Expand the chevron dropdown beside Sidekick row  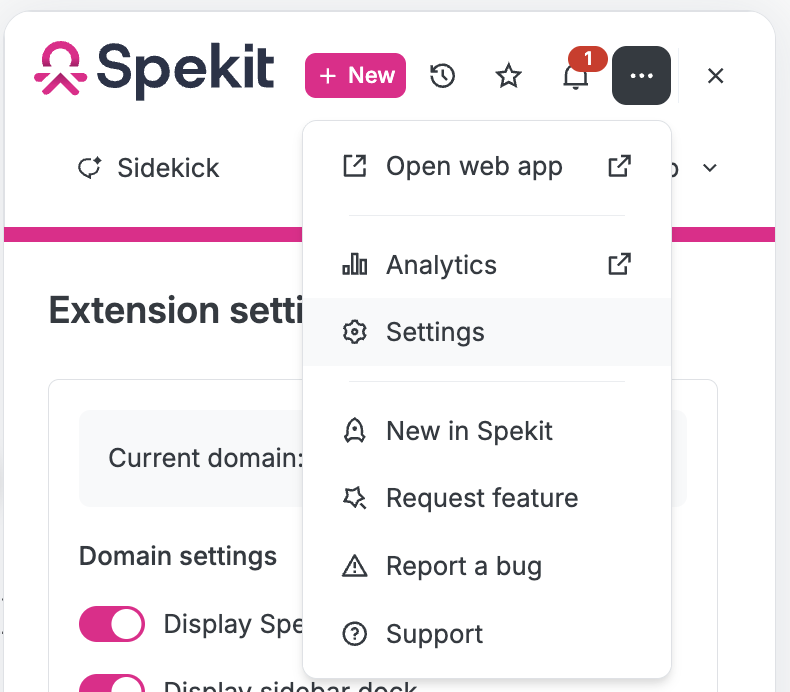pos(709,168)
